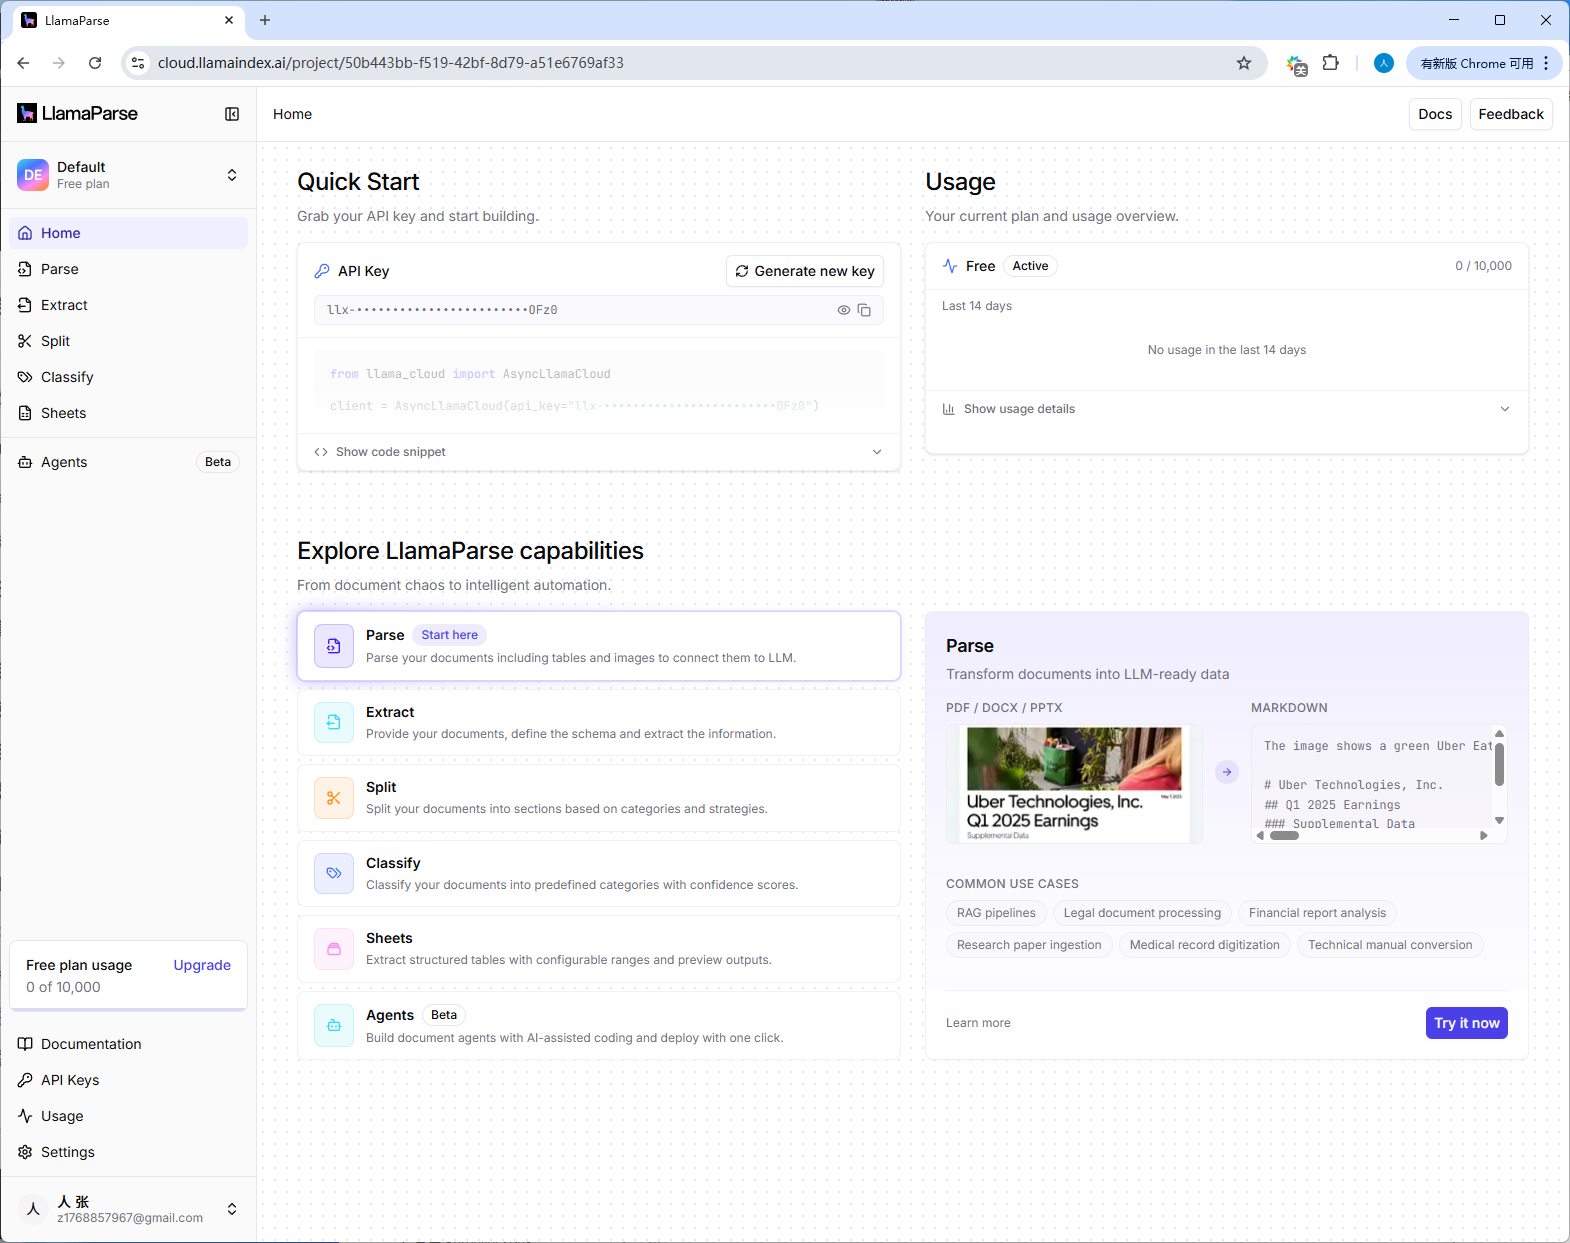1570x1243 pixels.
Task: Collapse the sidebar with the panel icon
Action: click(232, 114)
